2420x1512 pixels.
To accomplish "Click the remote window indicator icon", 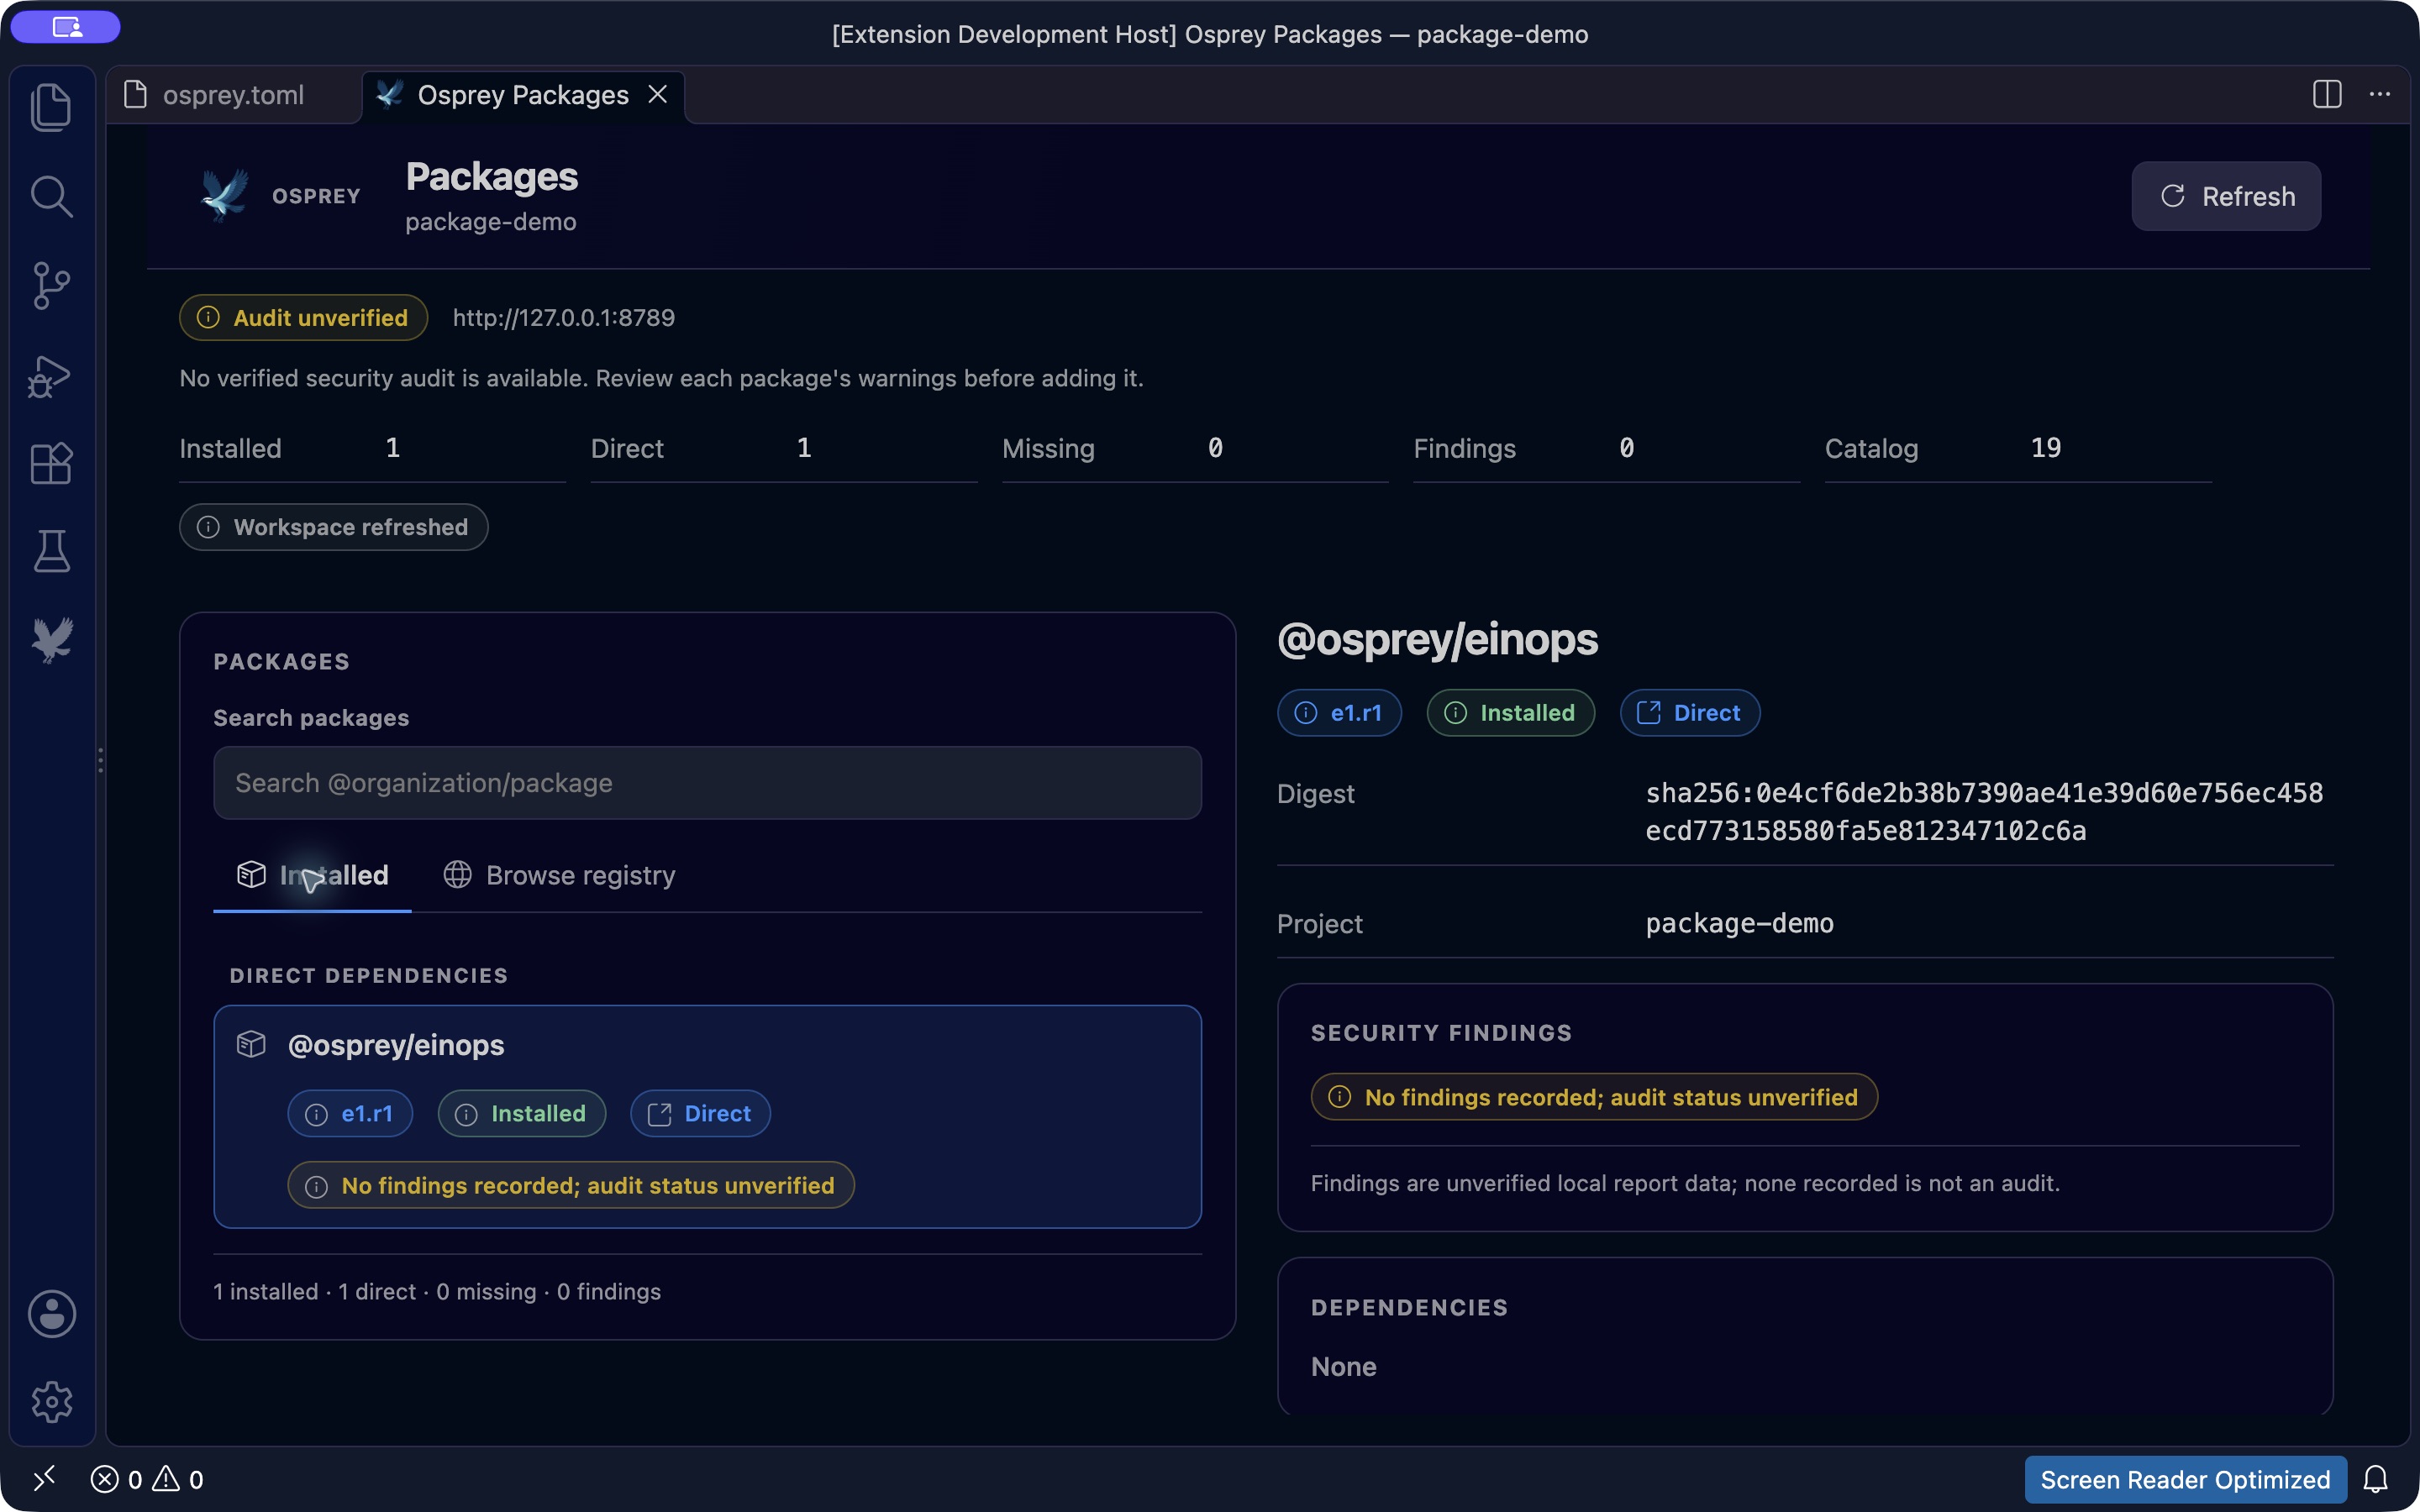I will pyautogui.click(x=45, y=1478).
